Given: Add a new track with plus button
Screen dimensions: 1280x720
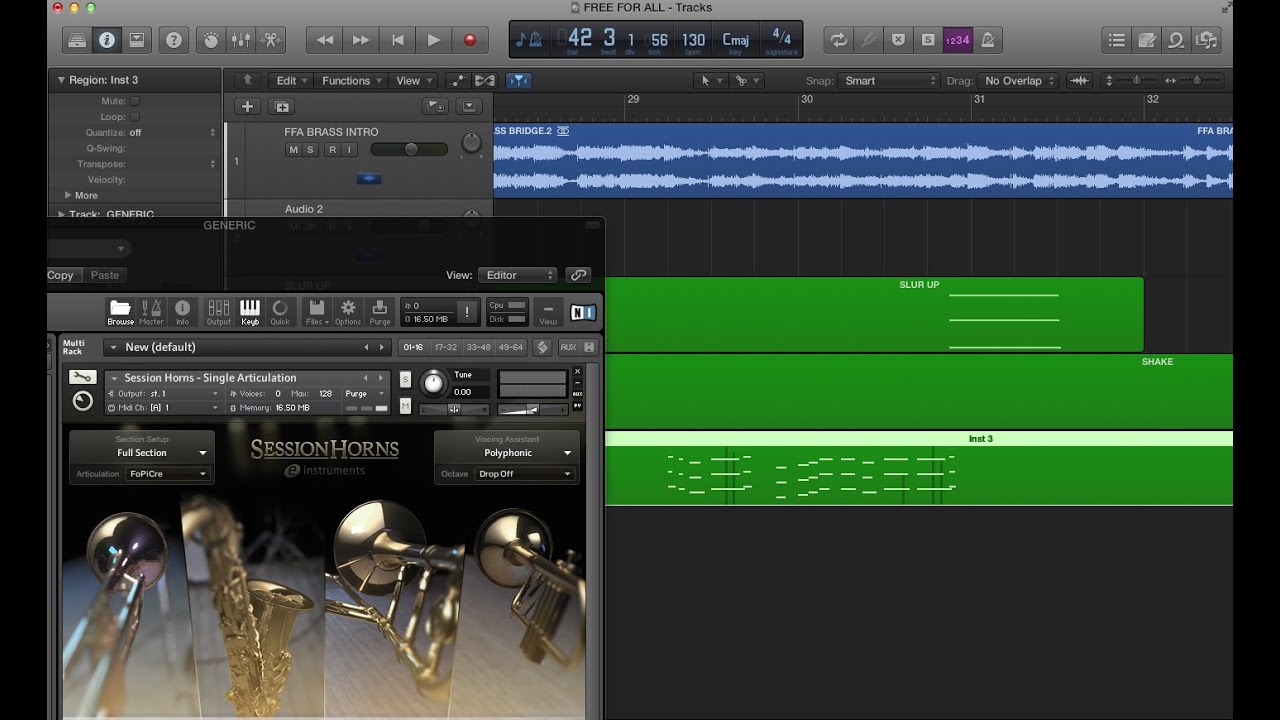Looking at the screenshot, I should click(x=247, y=106).
